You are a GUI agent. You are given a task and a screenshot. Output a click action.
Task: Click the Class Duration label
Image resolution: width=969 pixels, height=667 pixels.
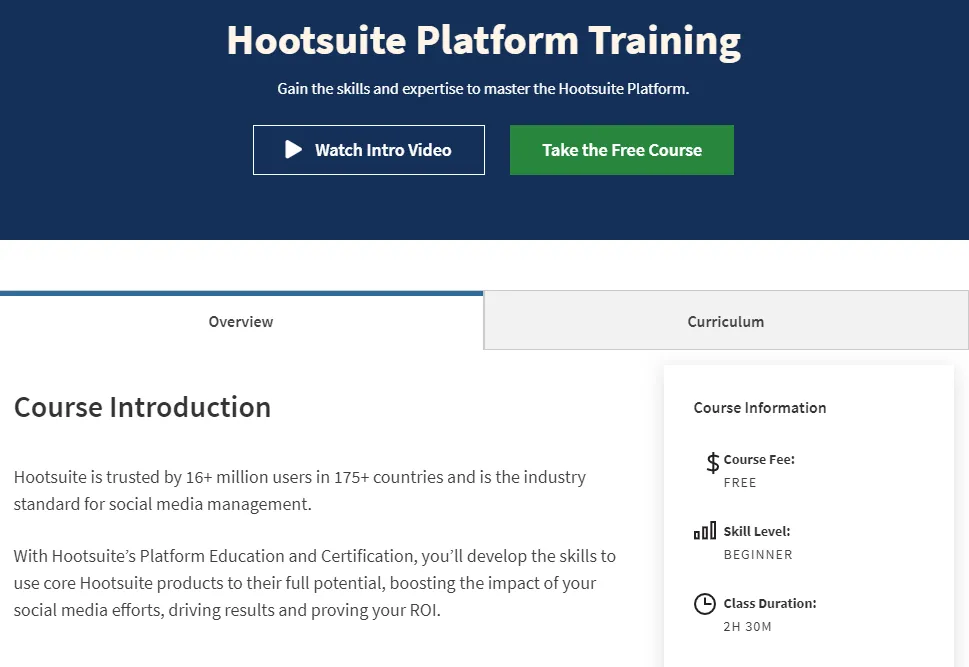(770, 603)
